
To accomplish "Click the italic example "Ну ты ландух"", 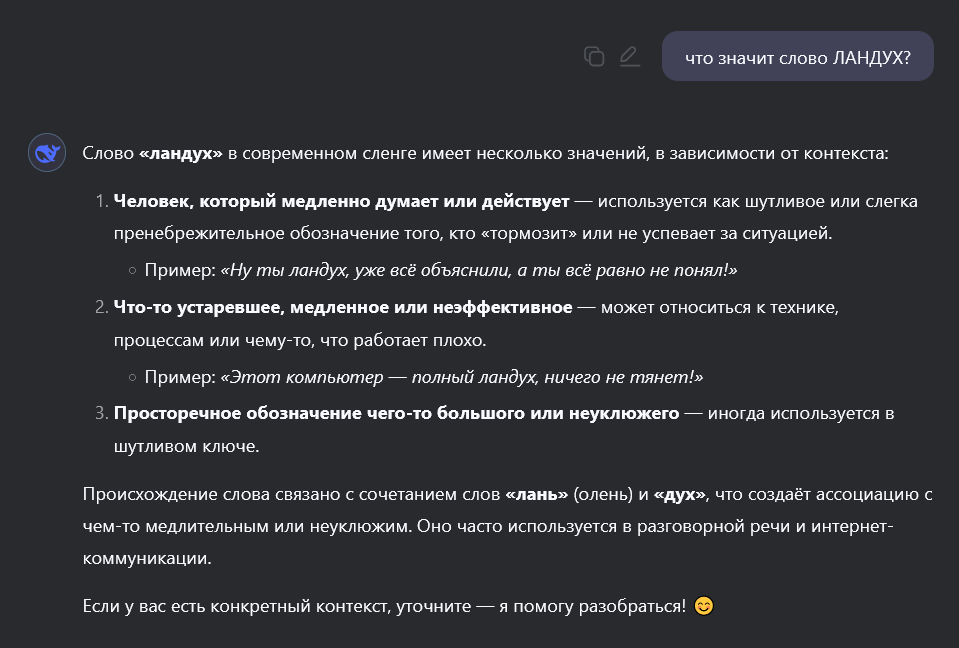I will tap(478, 270).
